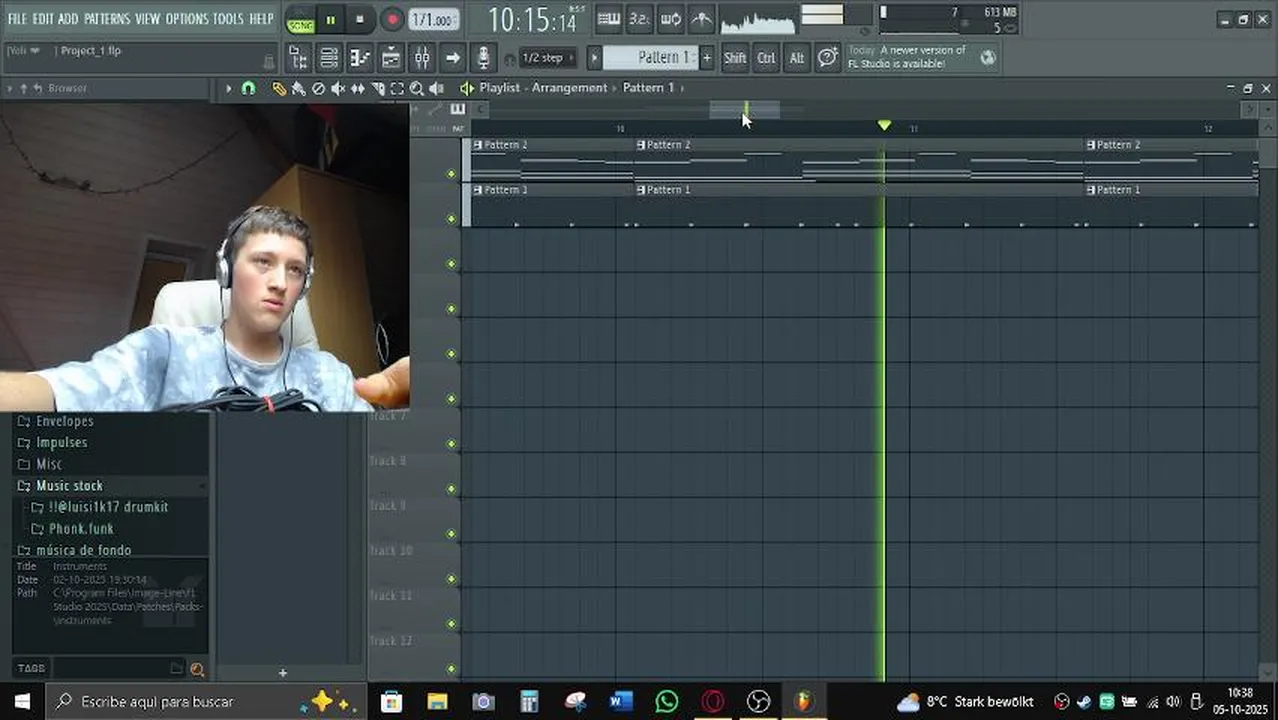Image resolution: width=1278 pixels, height=720 pixels.
Task: Open the playlist options arrow menu
Action: pos(229,88)
